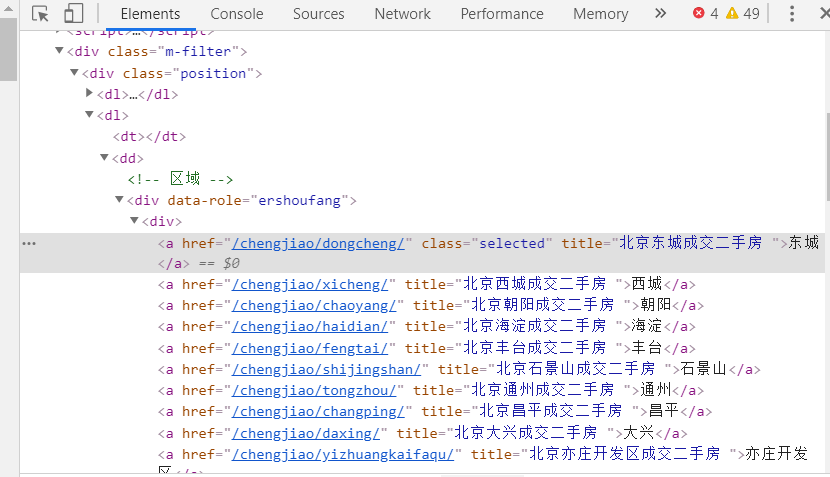Viewport: 830px width, 477px height.
Task: Follow the /chengjiao/daxing/ link
Action: click(306, 433)
